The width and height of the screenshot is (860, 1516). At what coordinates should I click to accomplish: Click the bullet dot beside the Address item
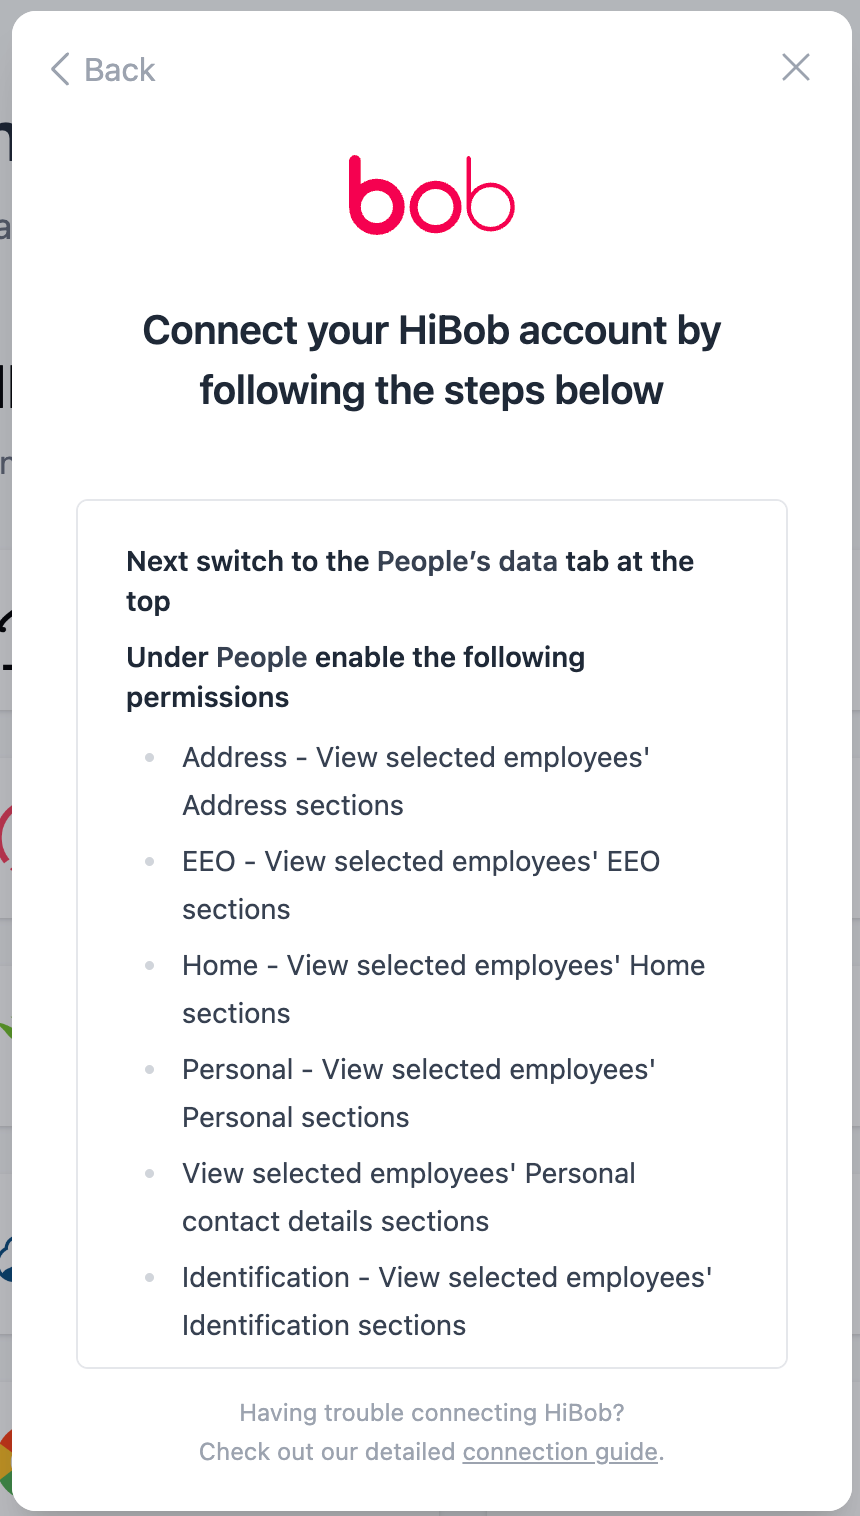(x=149, y=758)
